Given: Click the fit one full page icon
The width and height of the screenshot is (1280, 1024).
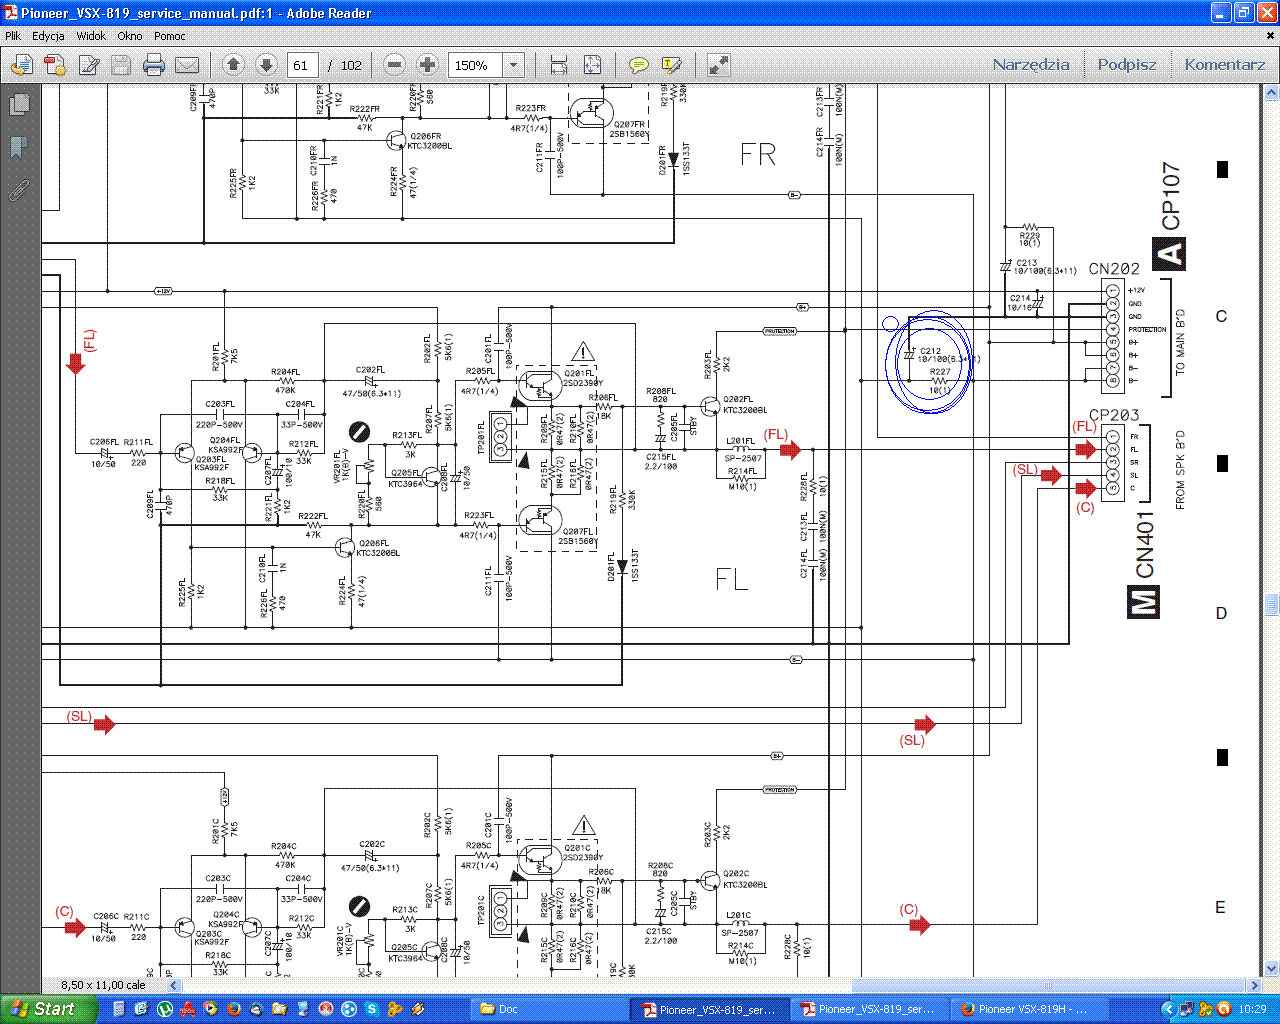Looking at the screenshot, I should coord(592,65).
